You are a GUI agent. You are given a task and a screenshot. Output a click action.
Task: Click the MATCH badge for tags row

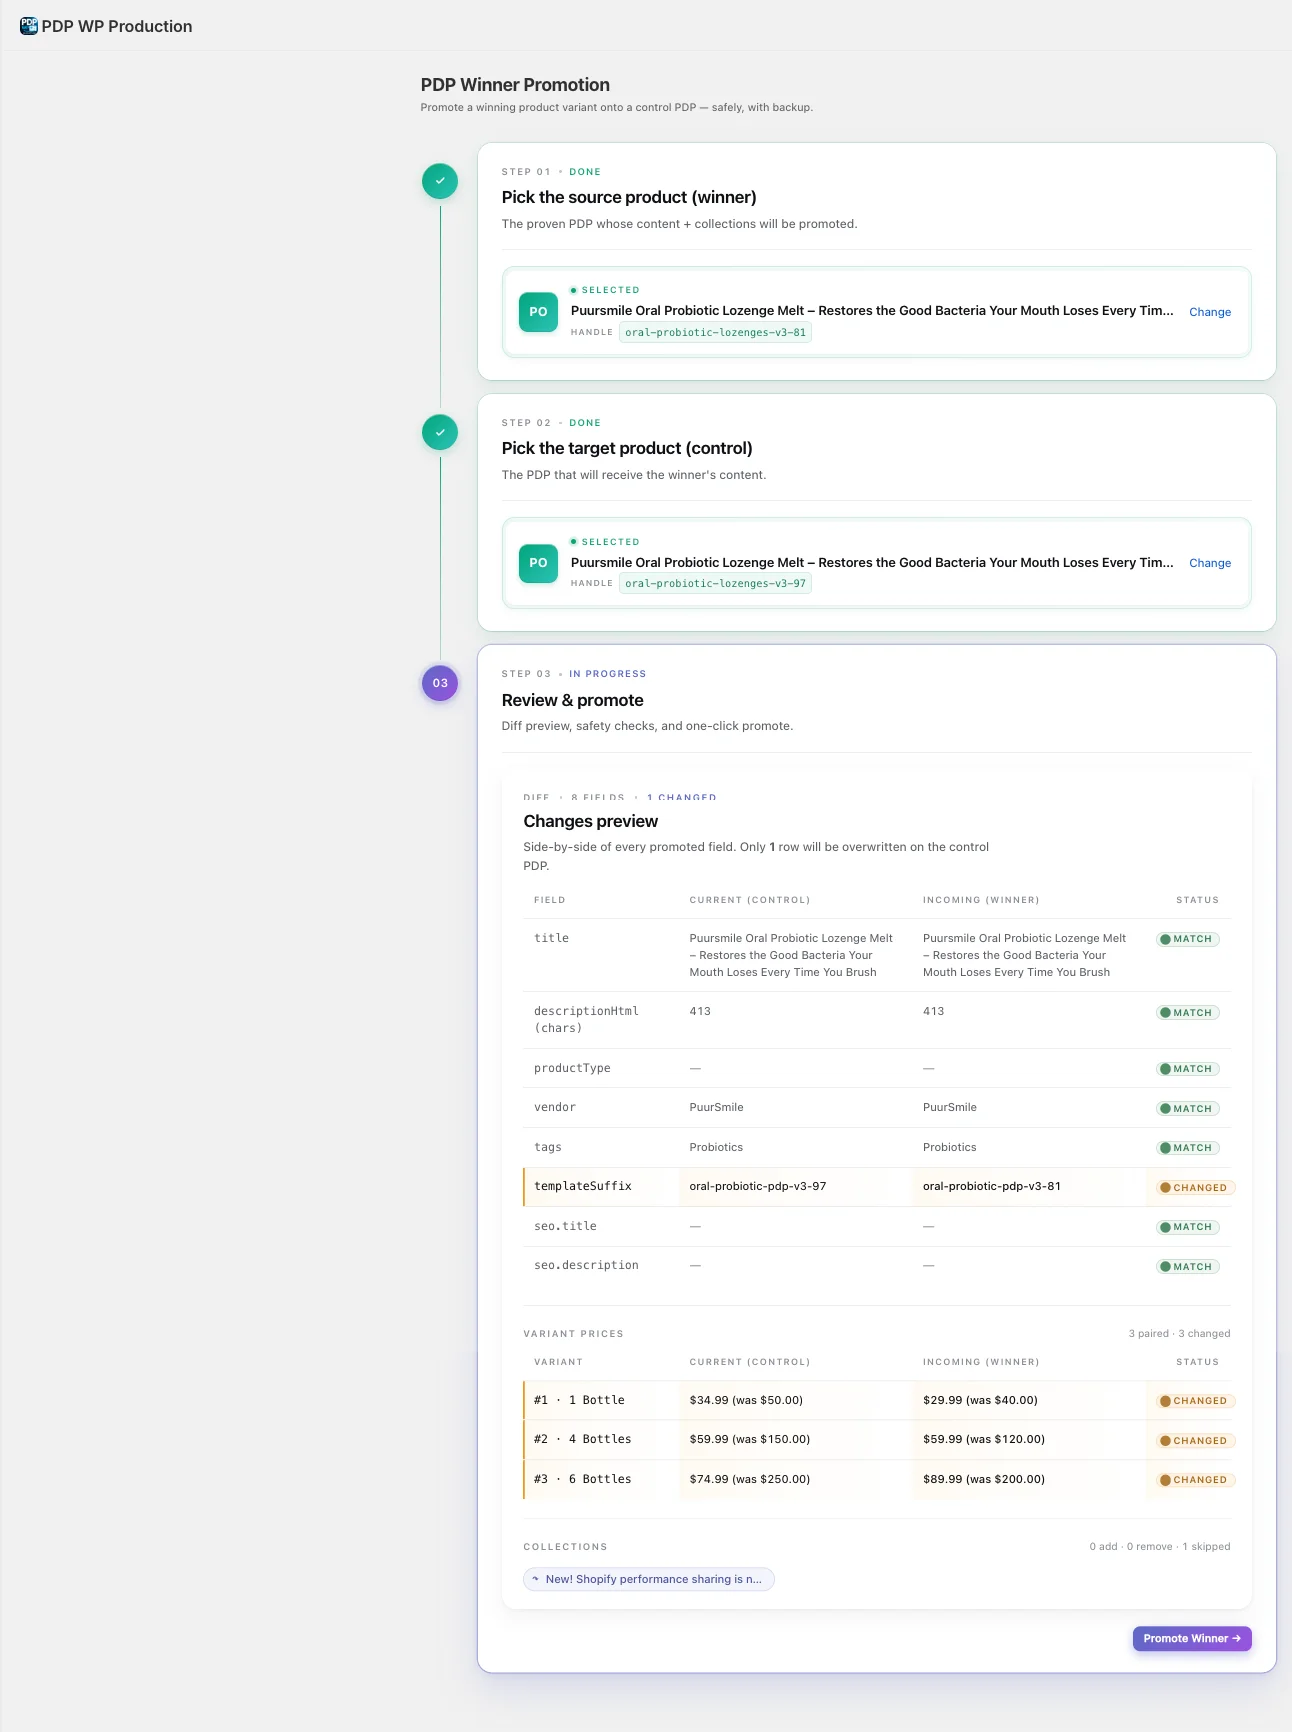point(1188,1148)
